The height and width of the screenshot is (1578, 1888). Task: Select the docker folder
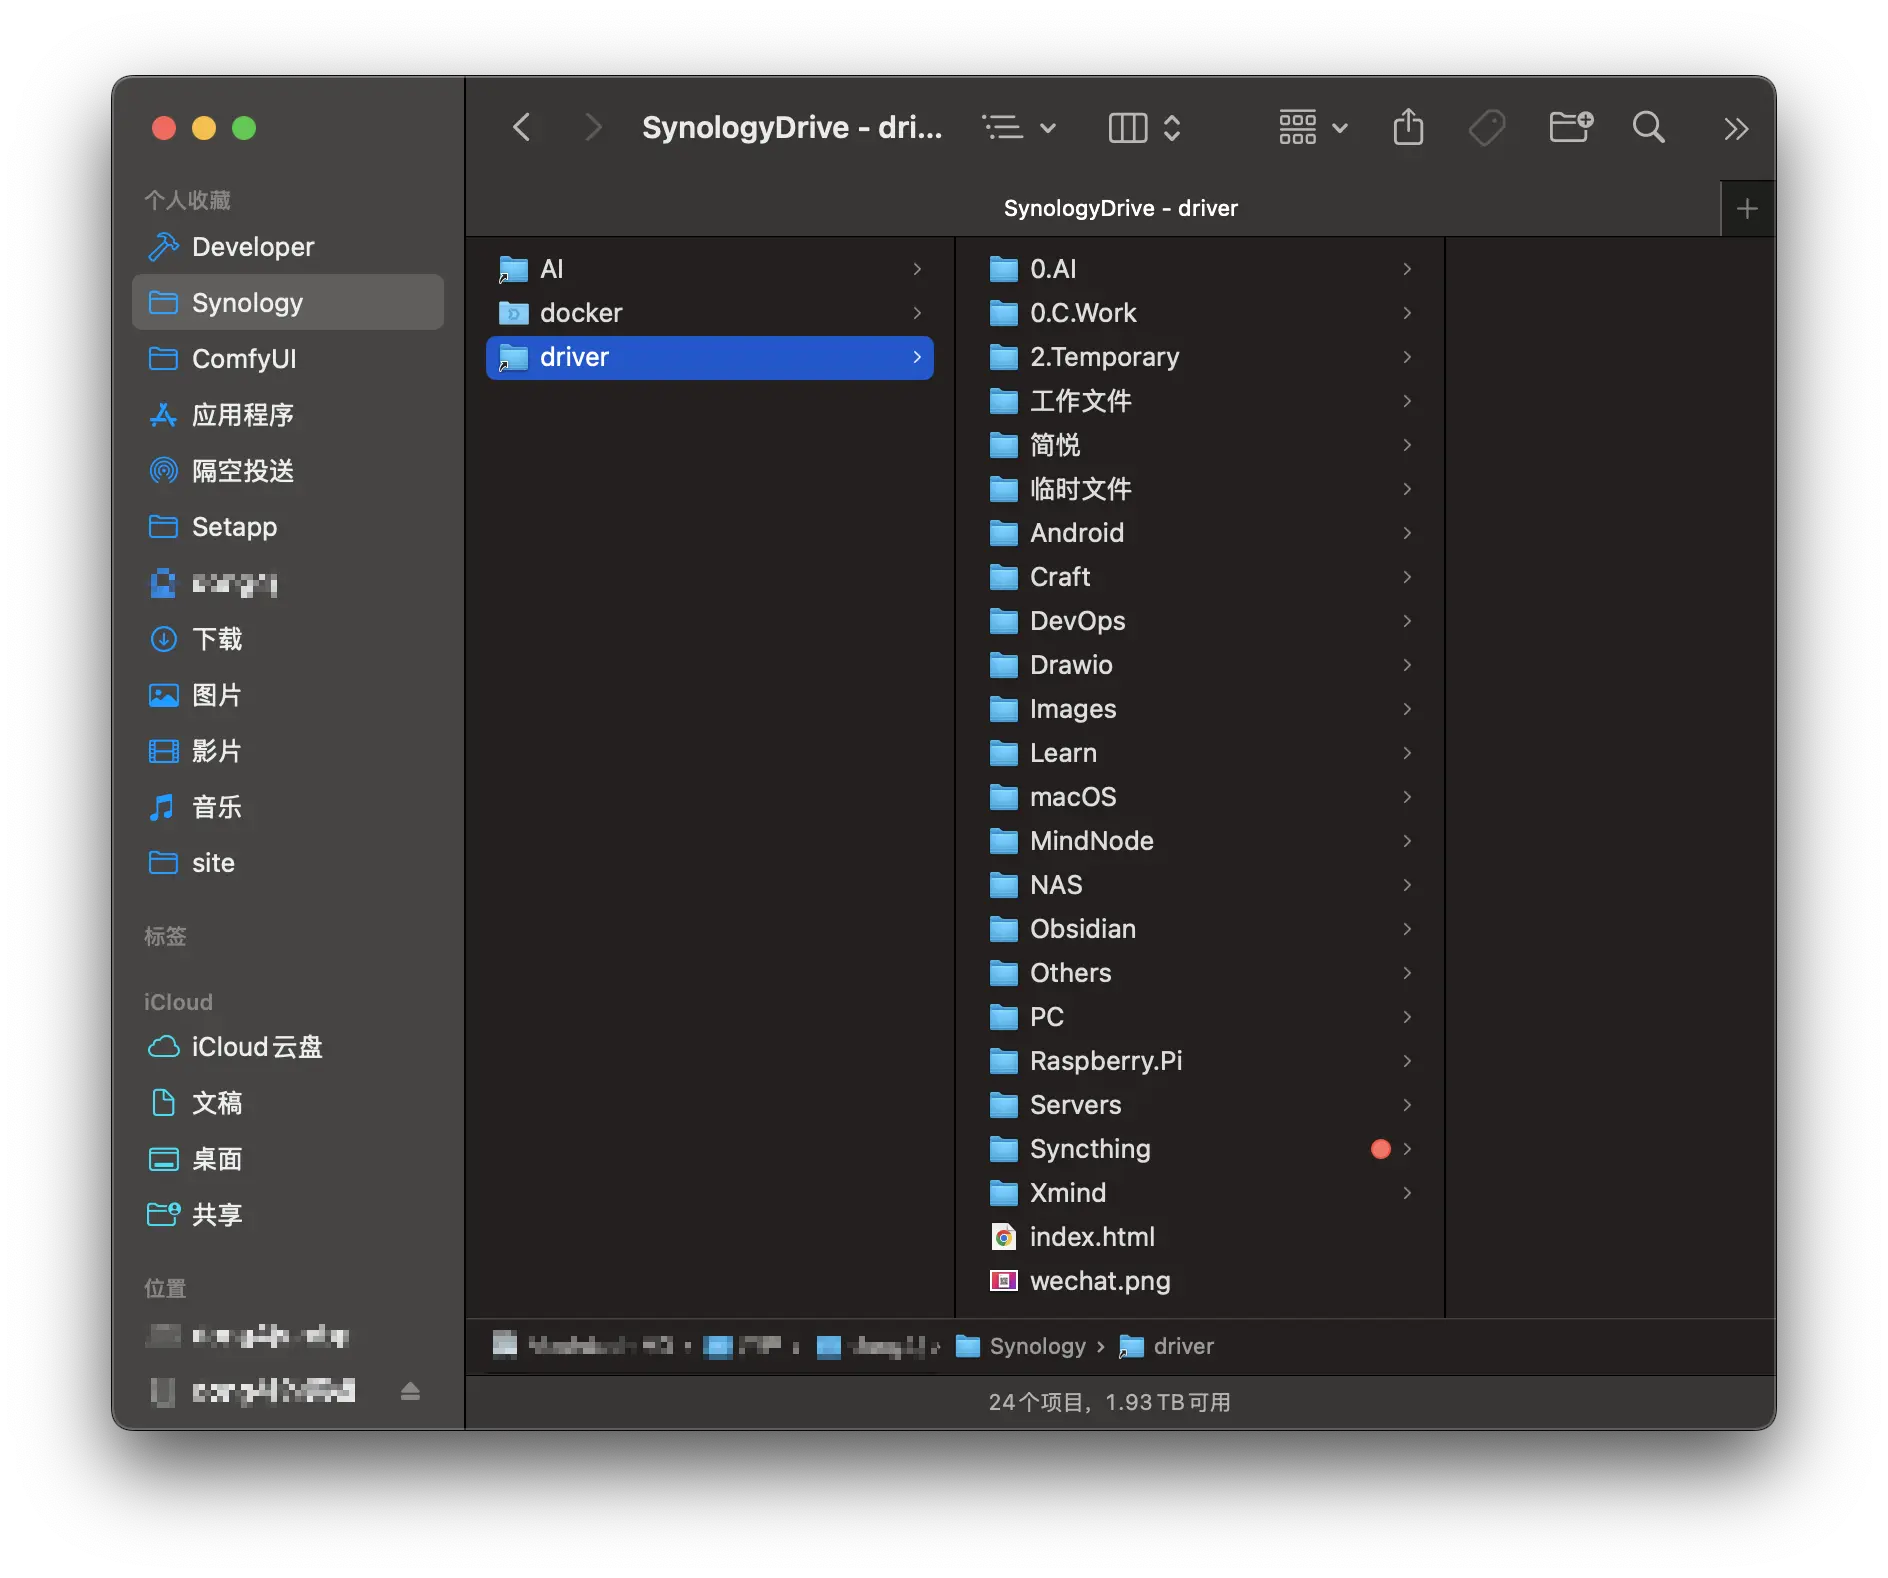pos(580,313)
